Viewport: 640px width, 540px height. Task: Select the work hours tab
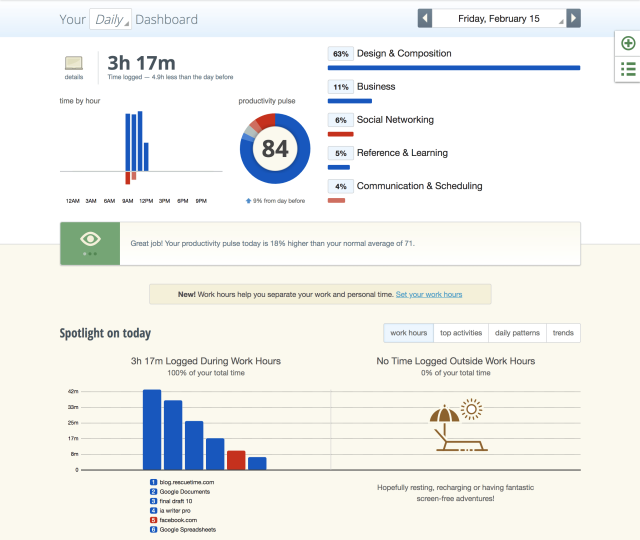click(408, 333)
